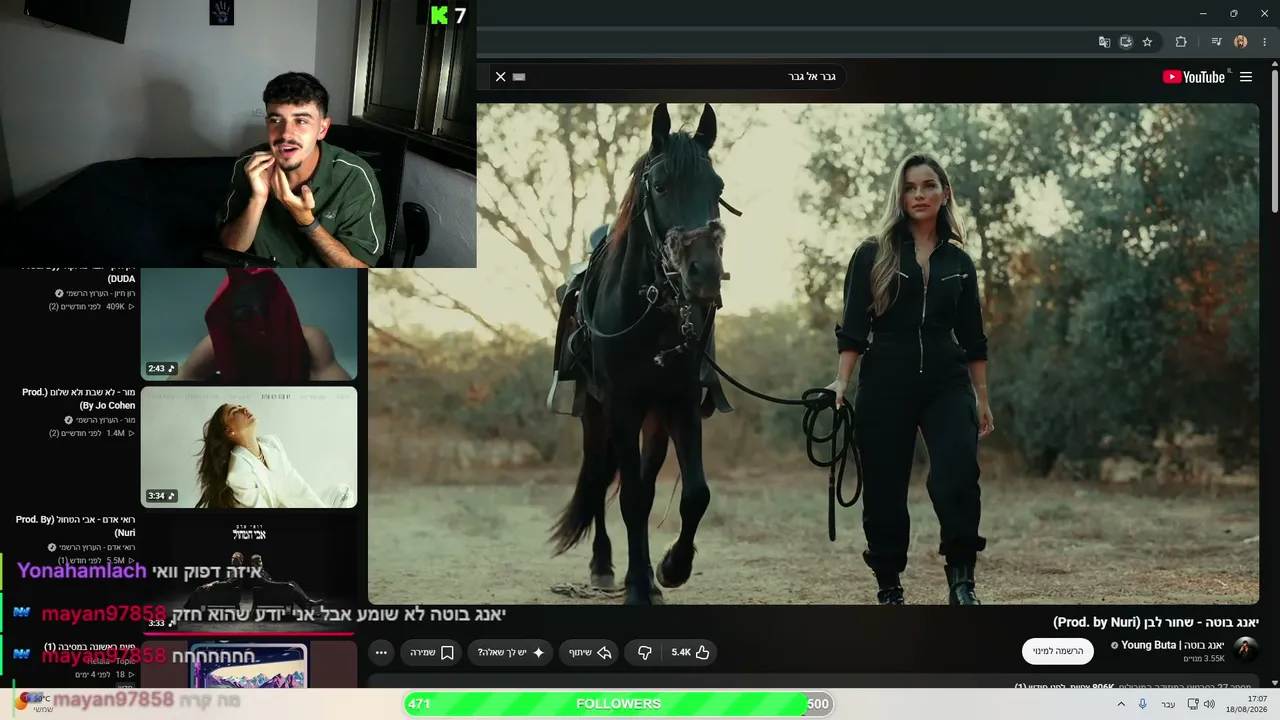This screenshot has width=1280, height=720.
Task: Clear the YouTube search box text
Action: tap(501, 77)
